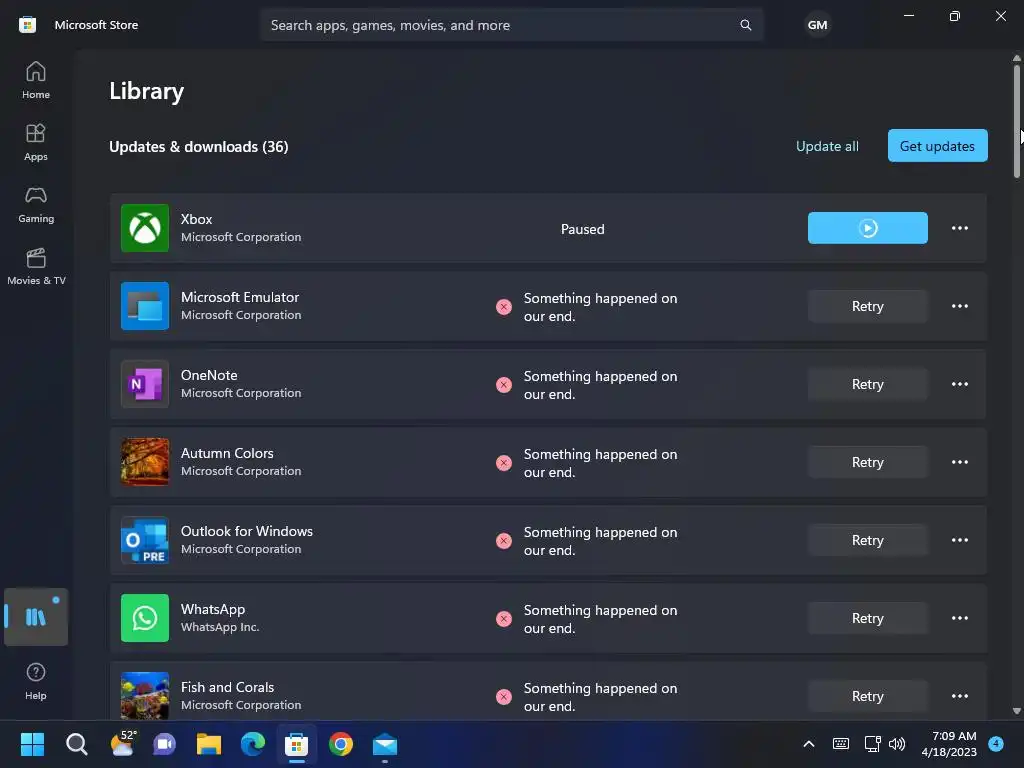Open the volume control in tray
The width and height of the screenshot is (1024, 768).
[x=897, y=744]
